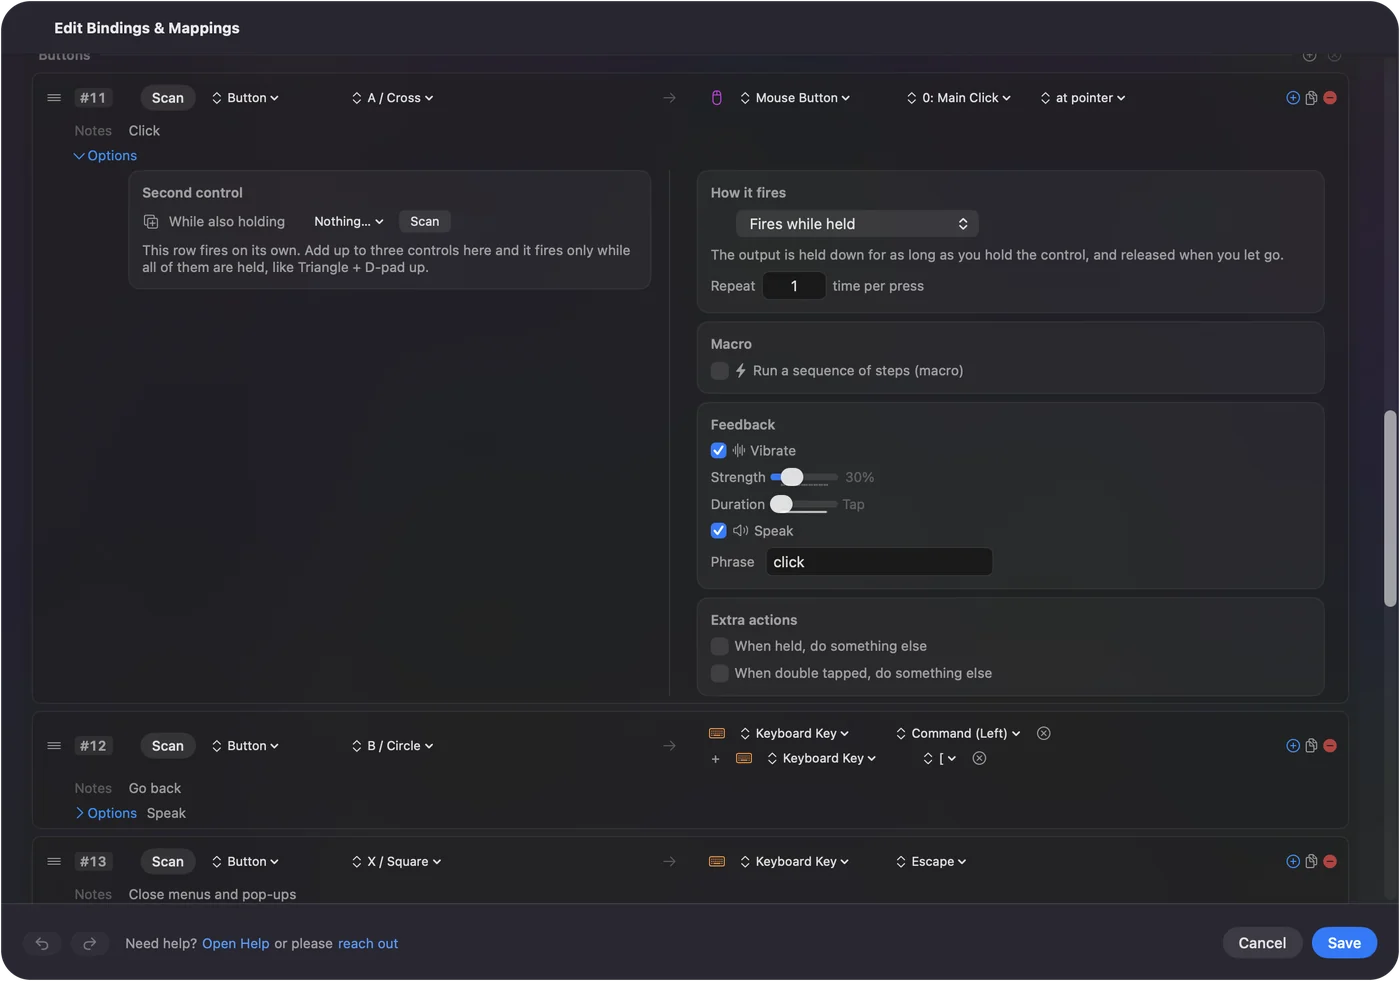Image resolution: width=1400 pixels, height=981 pixels.
Task: Save the bindings with the Save button
Action: click(1344, 943)
